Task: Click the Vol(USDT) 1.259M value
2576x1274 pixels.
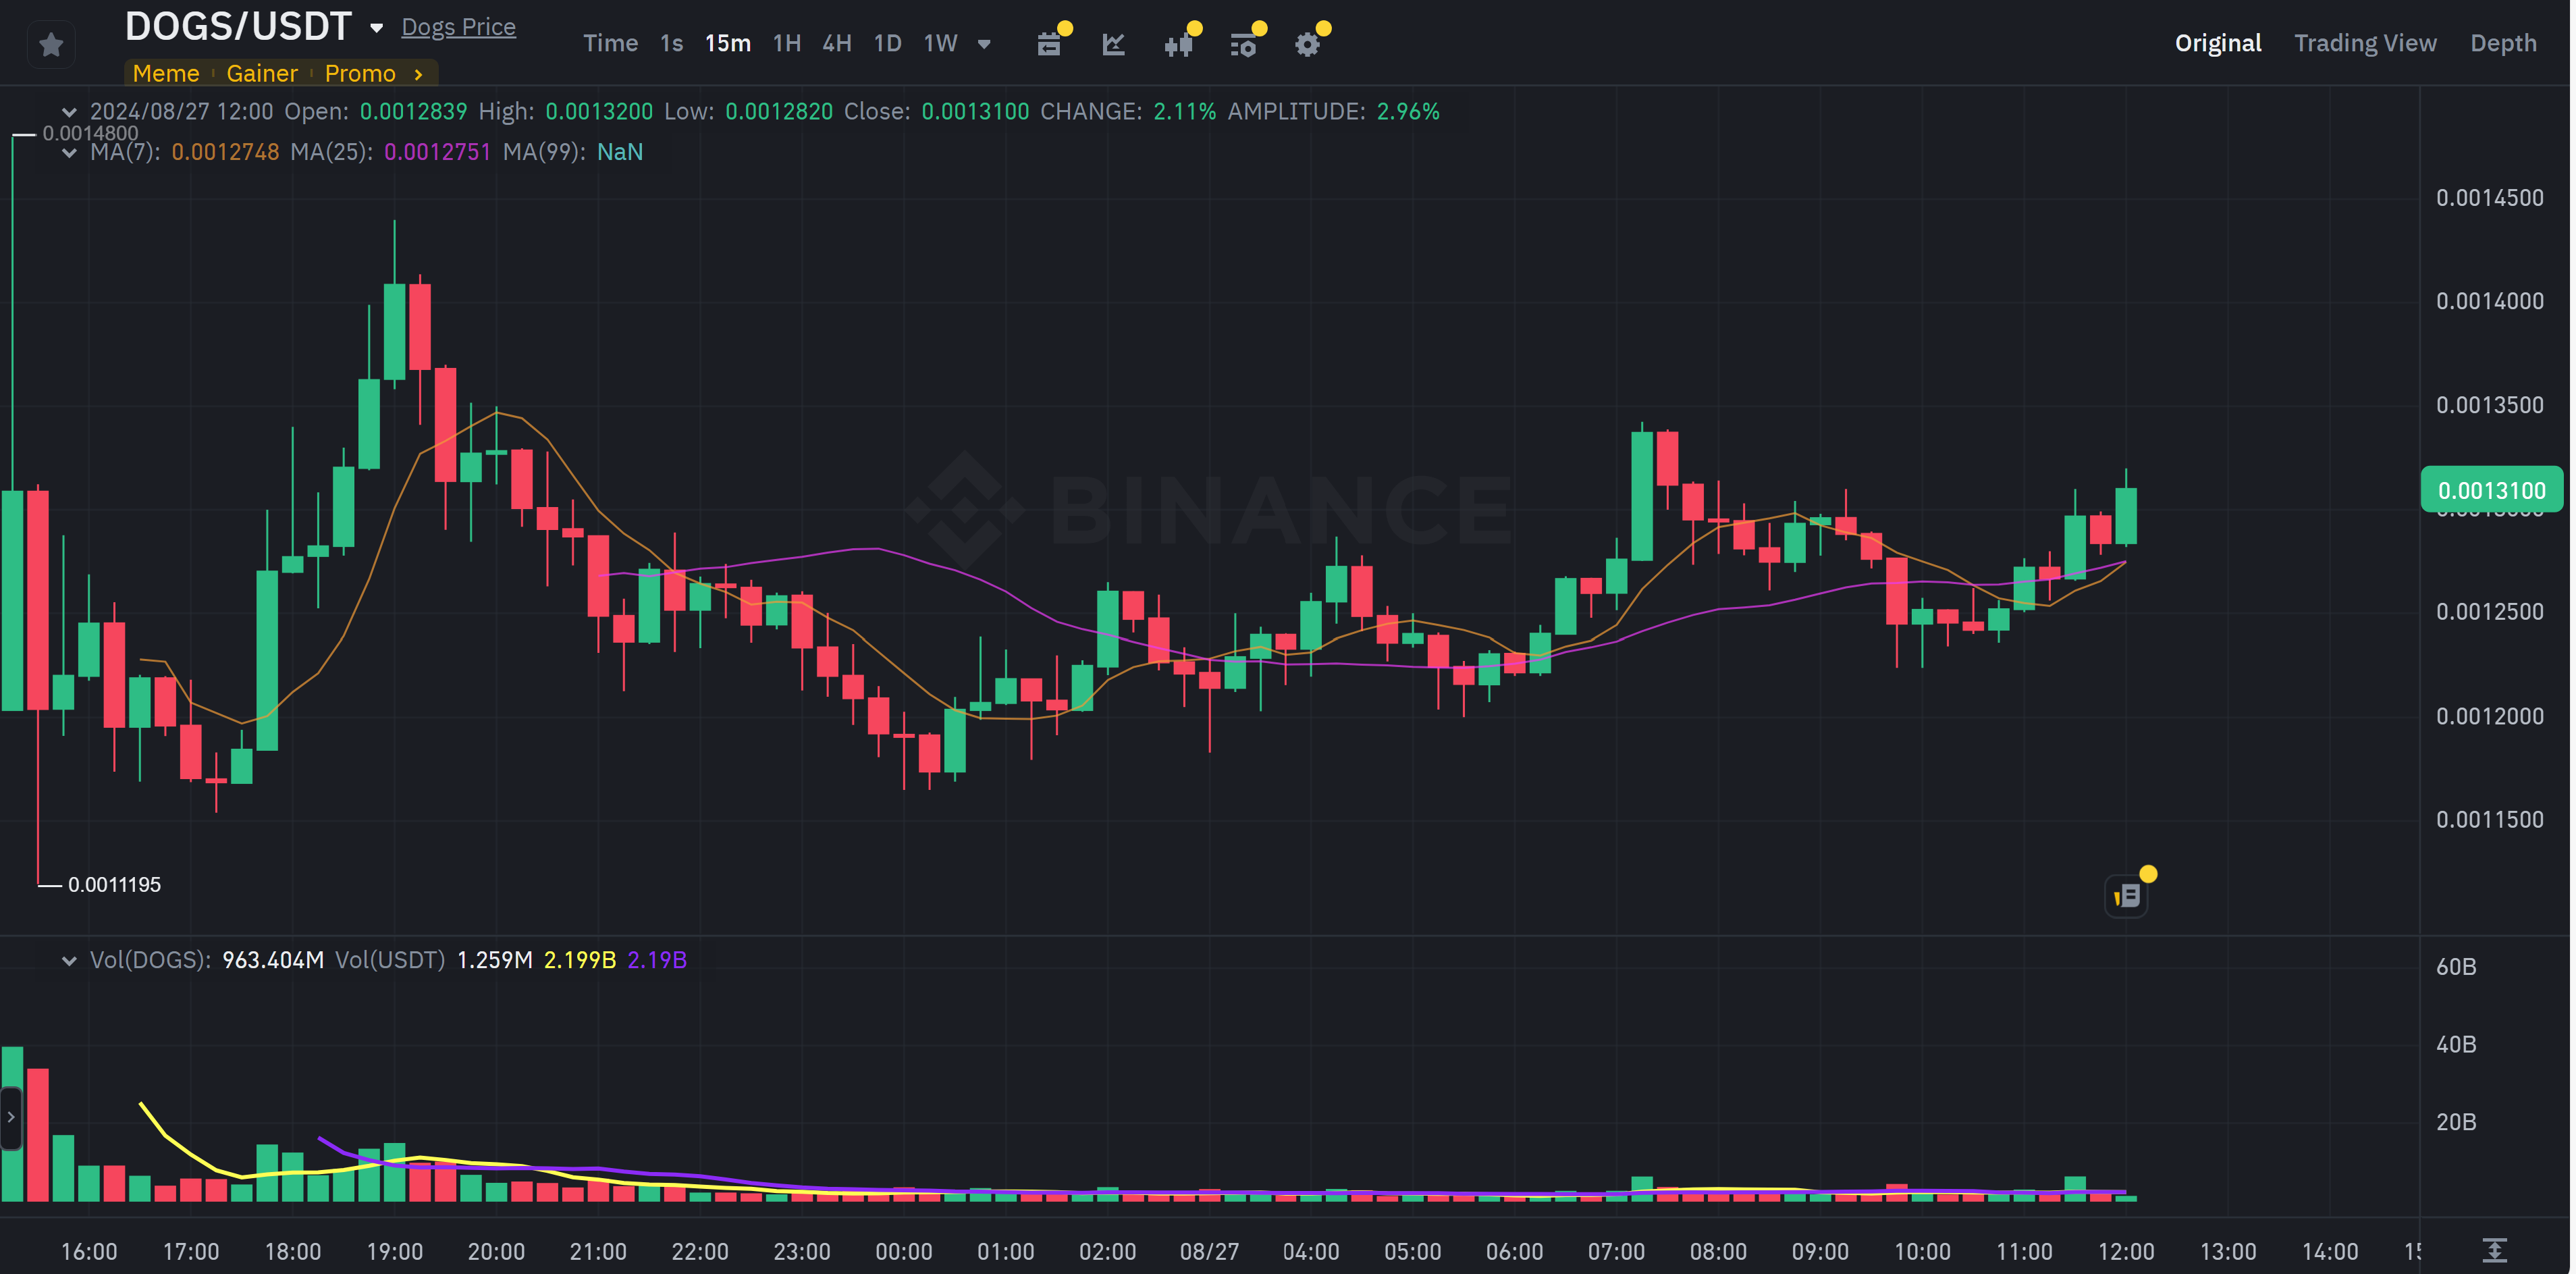Action: [x=494, y=960]
